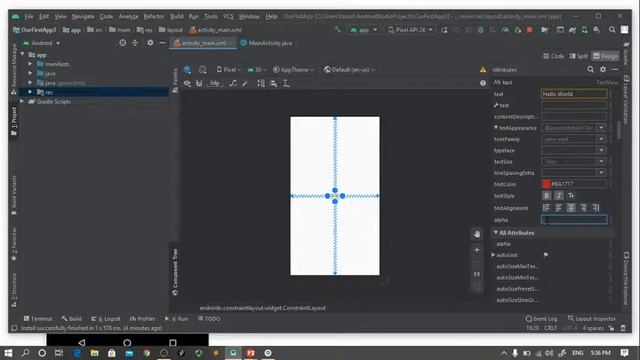Screen dimensions: 640x360
Task: Open Attributes panel gear settings
Action: 603,70
